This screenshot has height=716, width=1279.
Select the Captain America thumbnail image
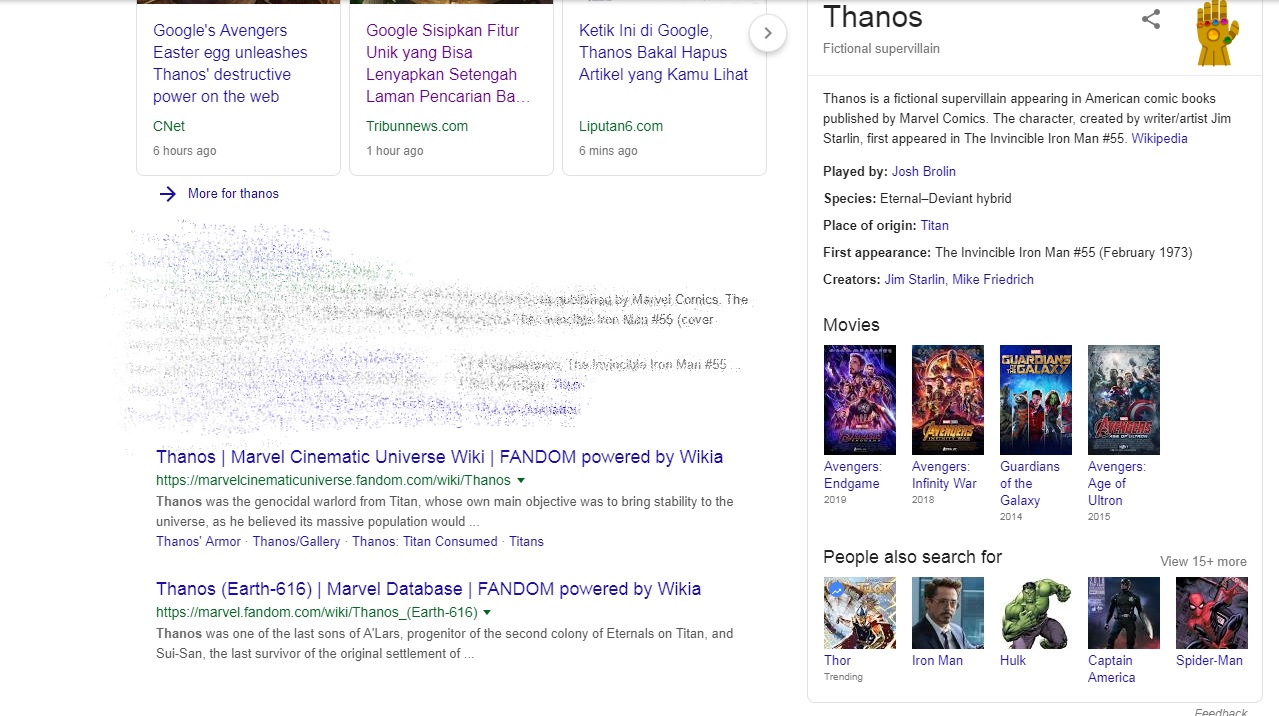point(1124,613)
